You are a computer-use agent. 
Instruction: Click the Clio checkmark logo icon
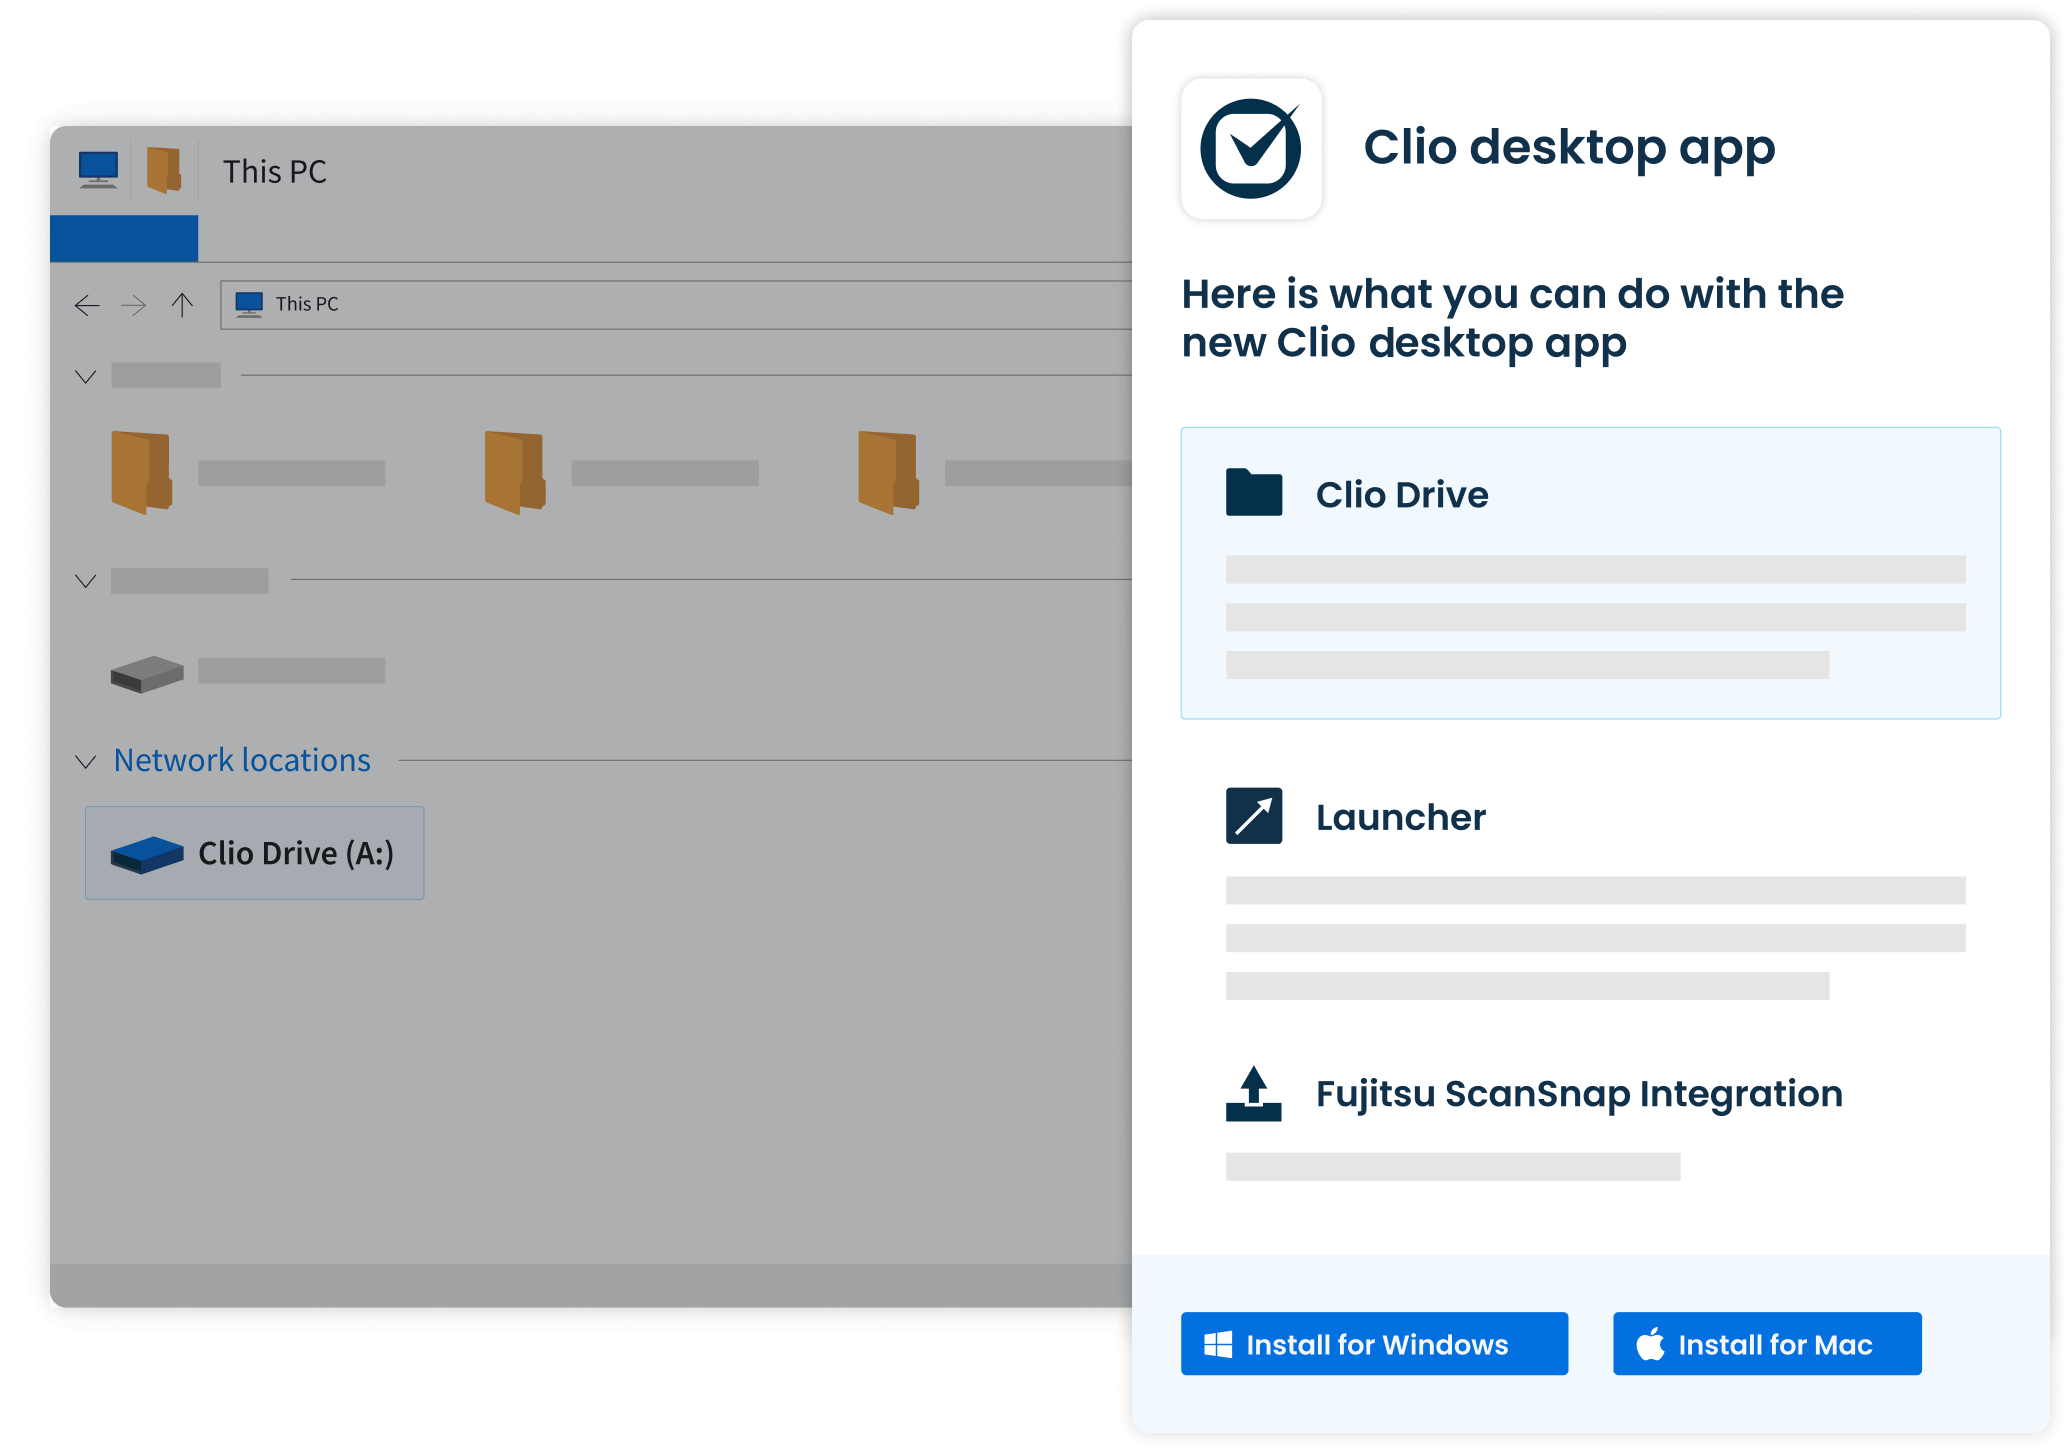[x=1251, y=149]
